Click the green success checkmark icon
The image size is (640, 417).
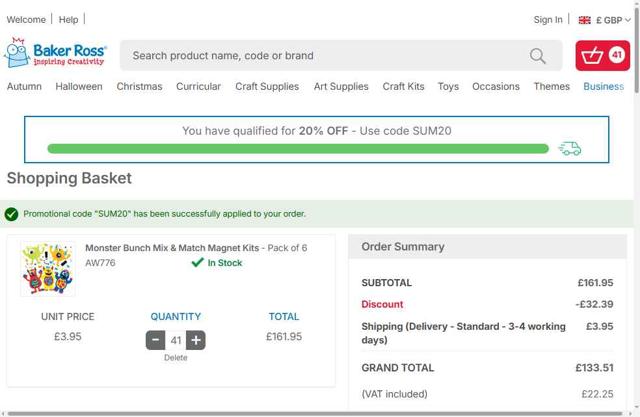(11, 214)
